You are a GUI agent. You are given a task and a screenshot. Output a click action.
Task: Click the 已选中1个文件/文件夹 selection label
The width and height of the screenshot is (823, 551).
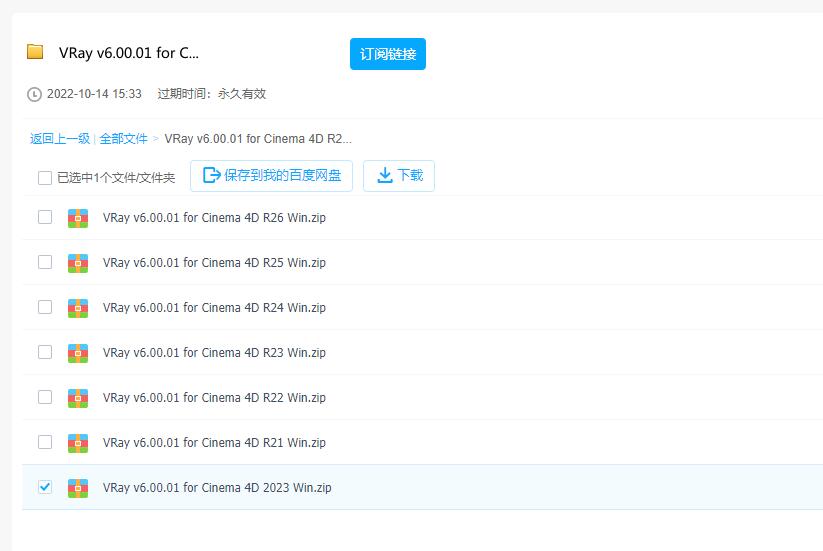tap(116, 178)
